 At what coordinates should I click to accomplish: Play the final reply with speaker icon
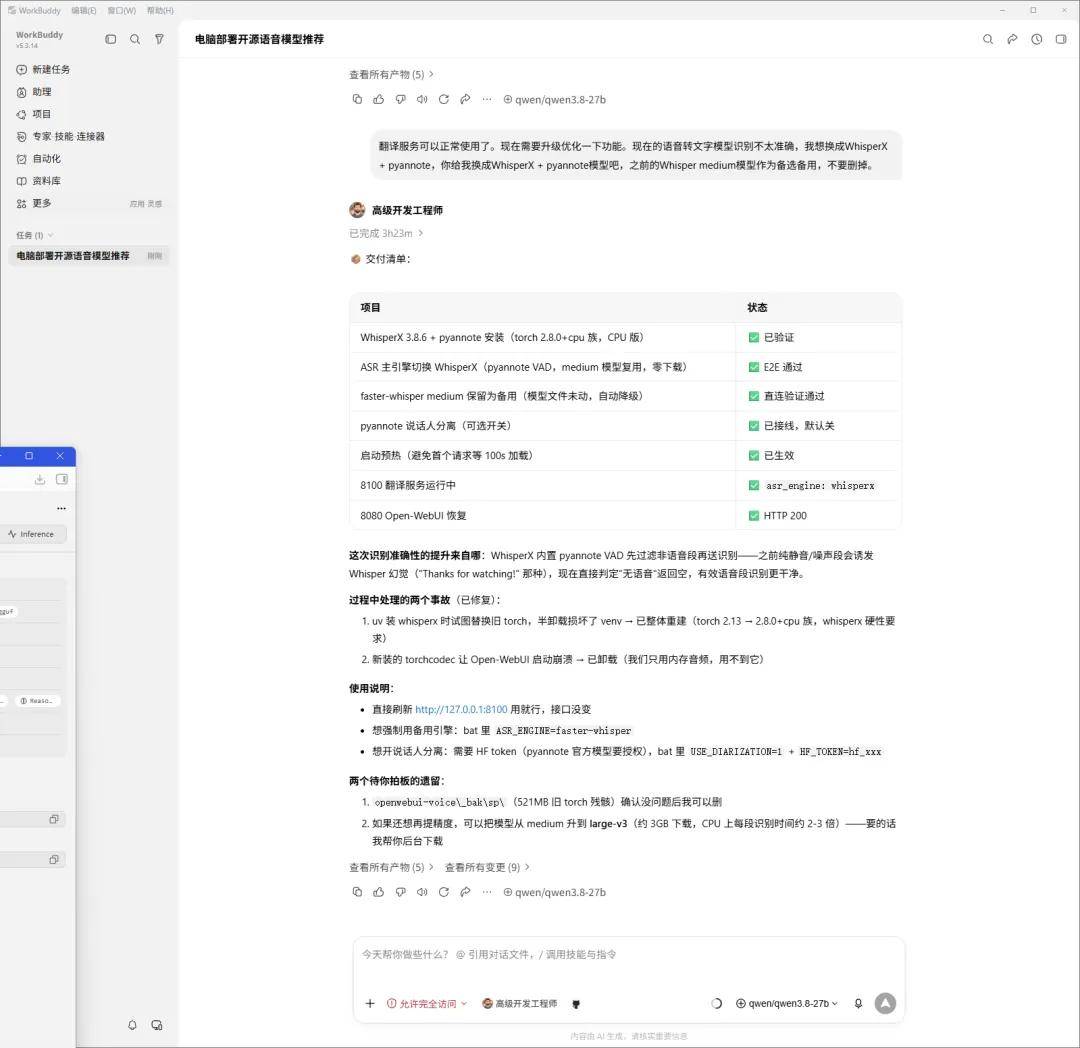pos(422,892)
